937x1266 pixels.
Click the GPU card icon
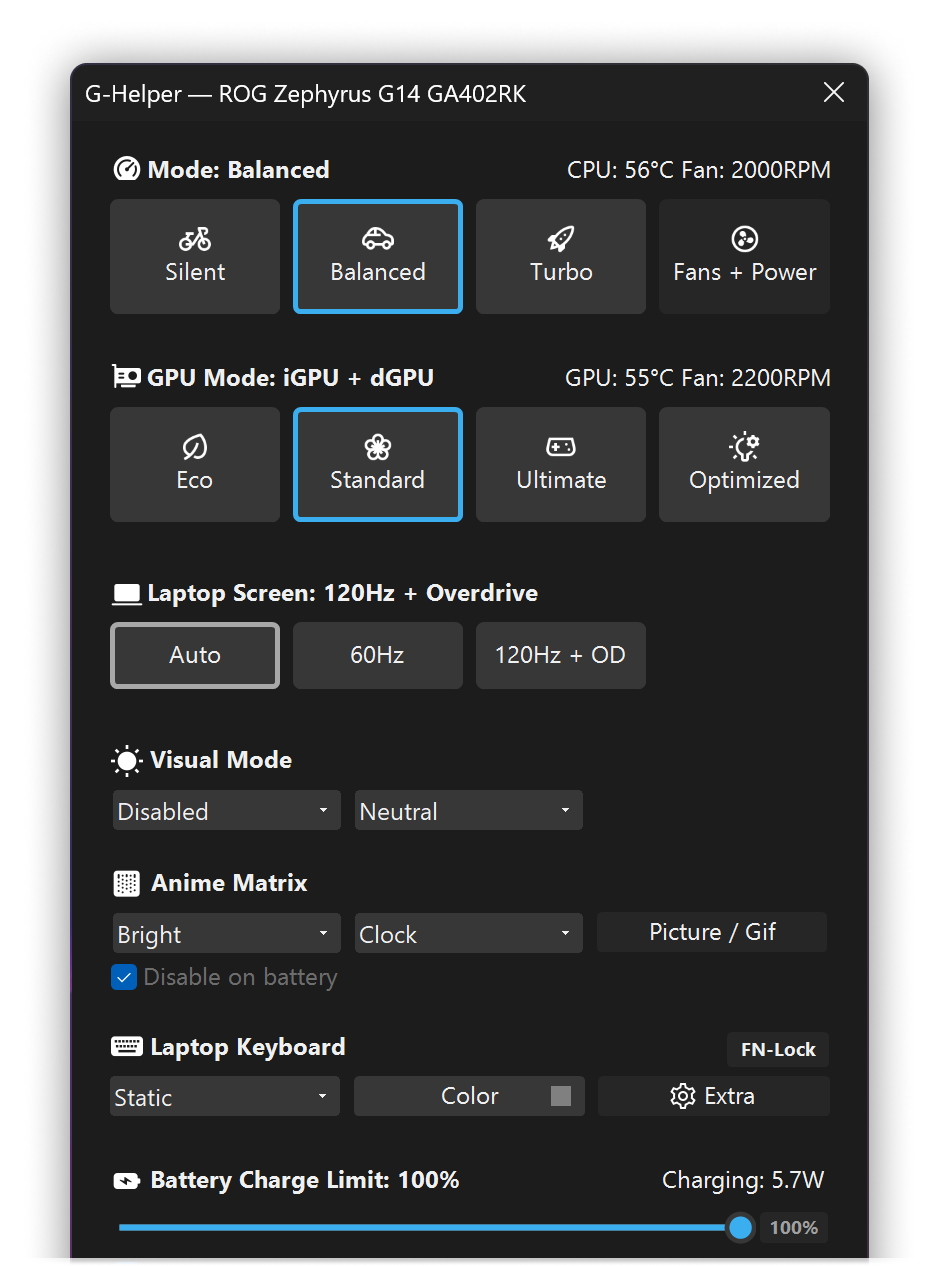pos(126,377)
